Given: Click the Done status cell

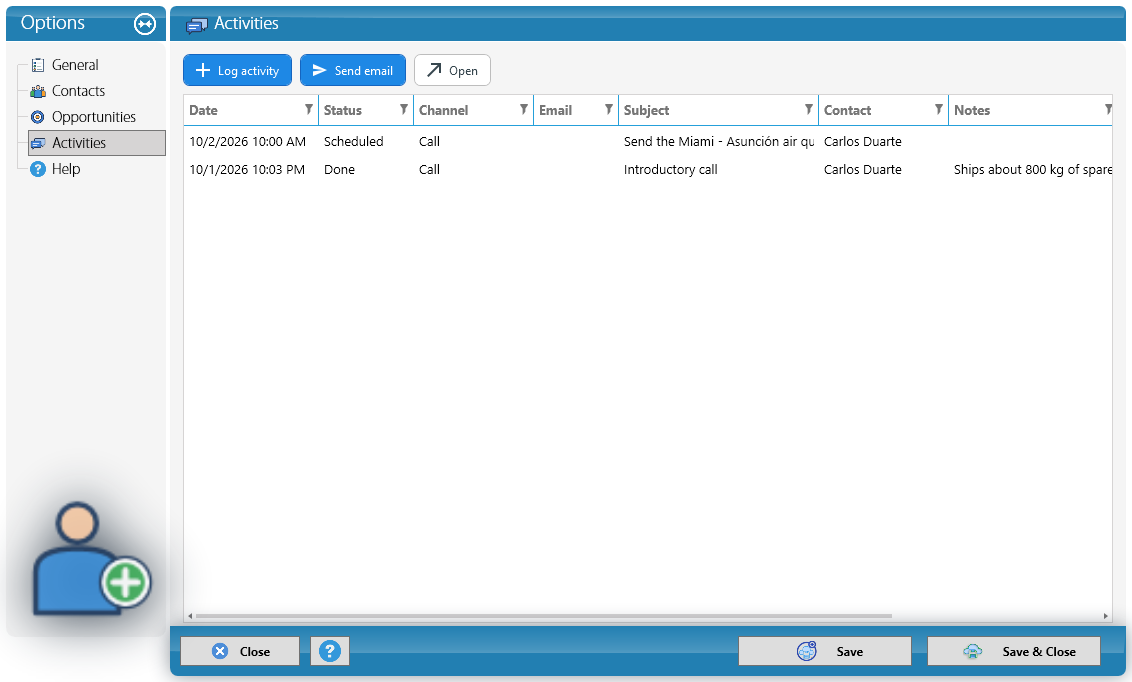Looking at the screenshot, I should [339, 170].
